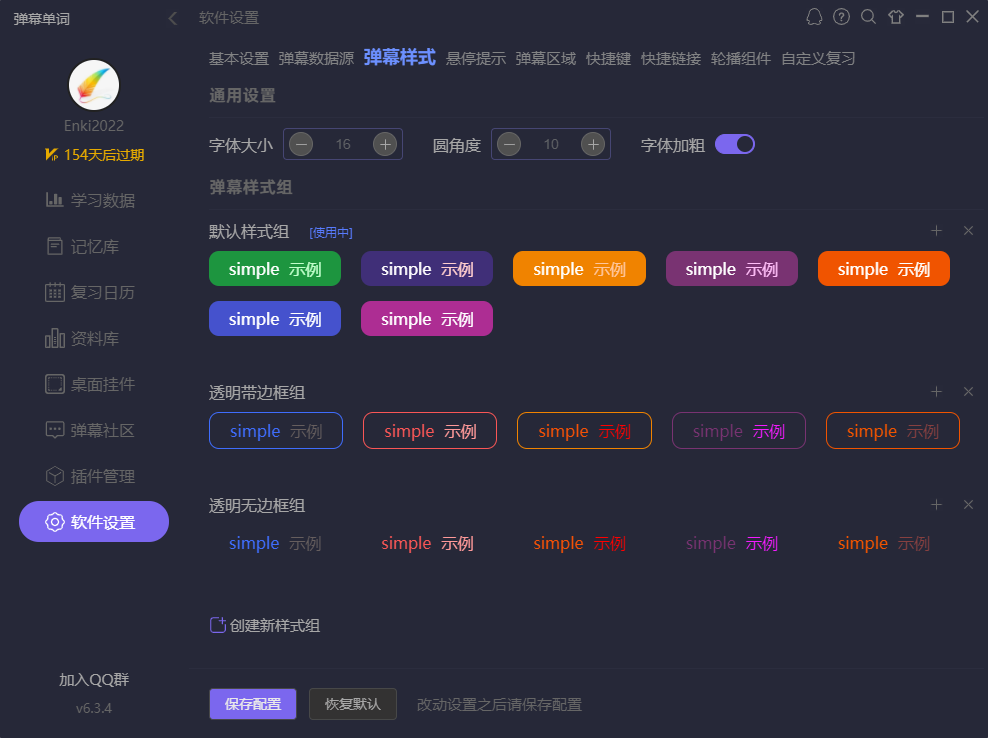Select the green simple 示例 style swatch

click(275, 269)
